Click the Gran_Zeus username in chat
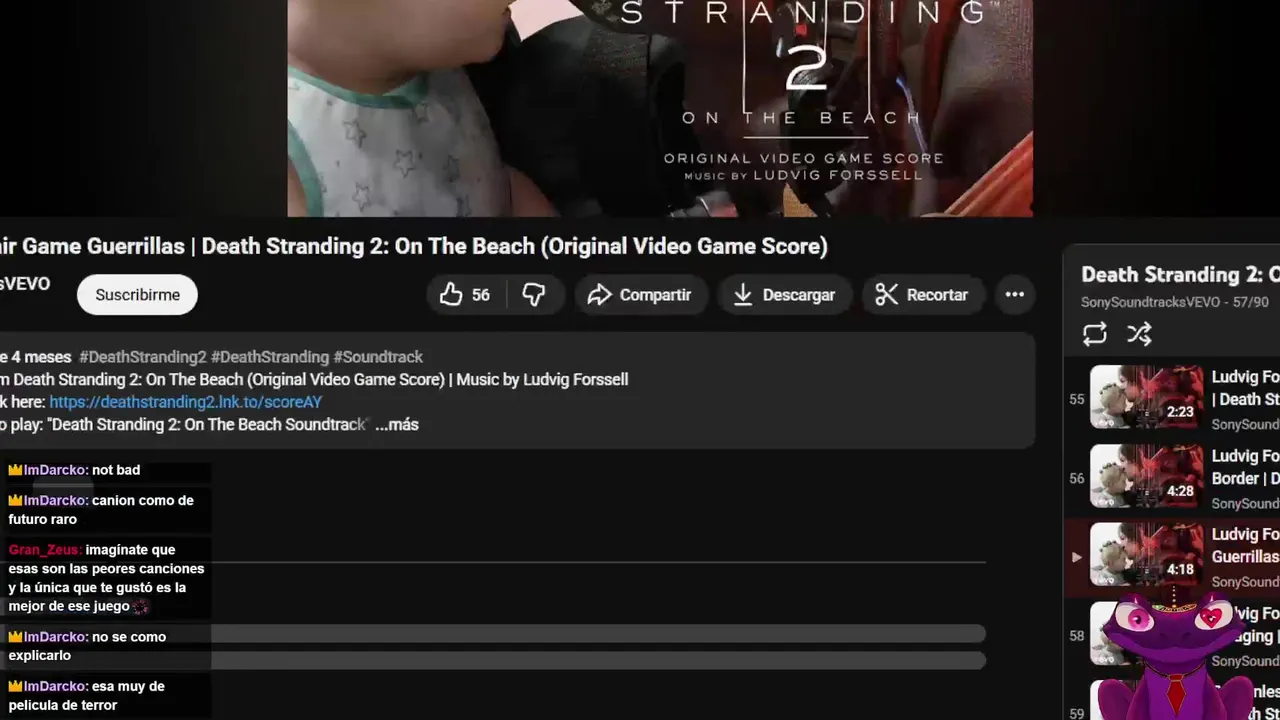Image resolution: width=1280 pixels, height=720 pixels. click(x=45, y=550)
